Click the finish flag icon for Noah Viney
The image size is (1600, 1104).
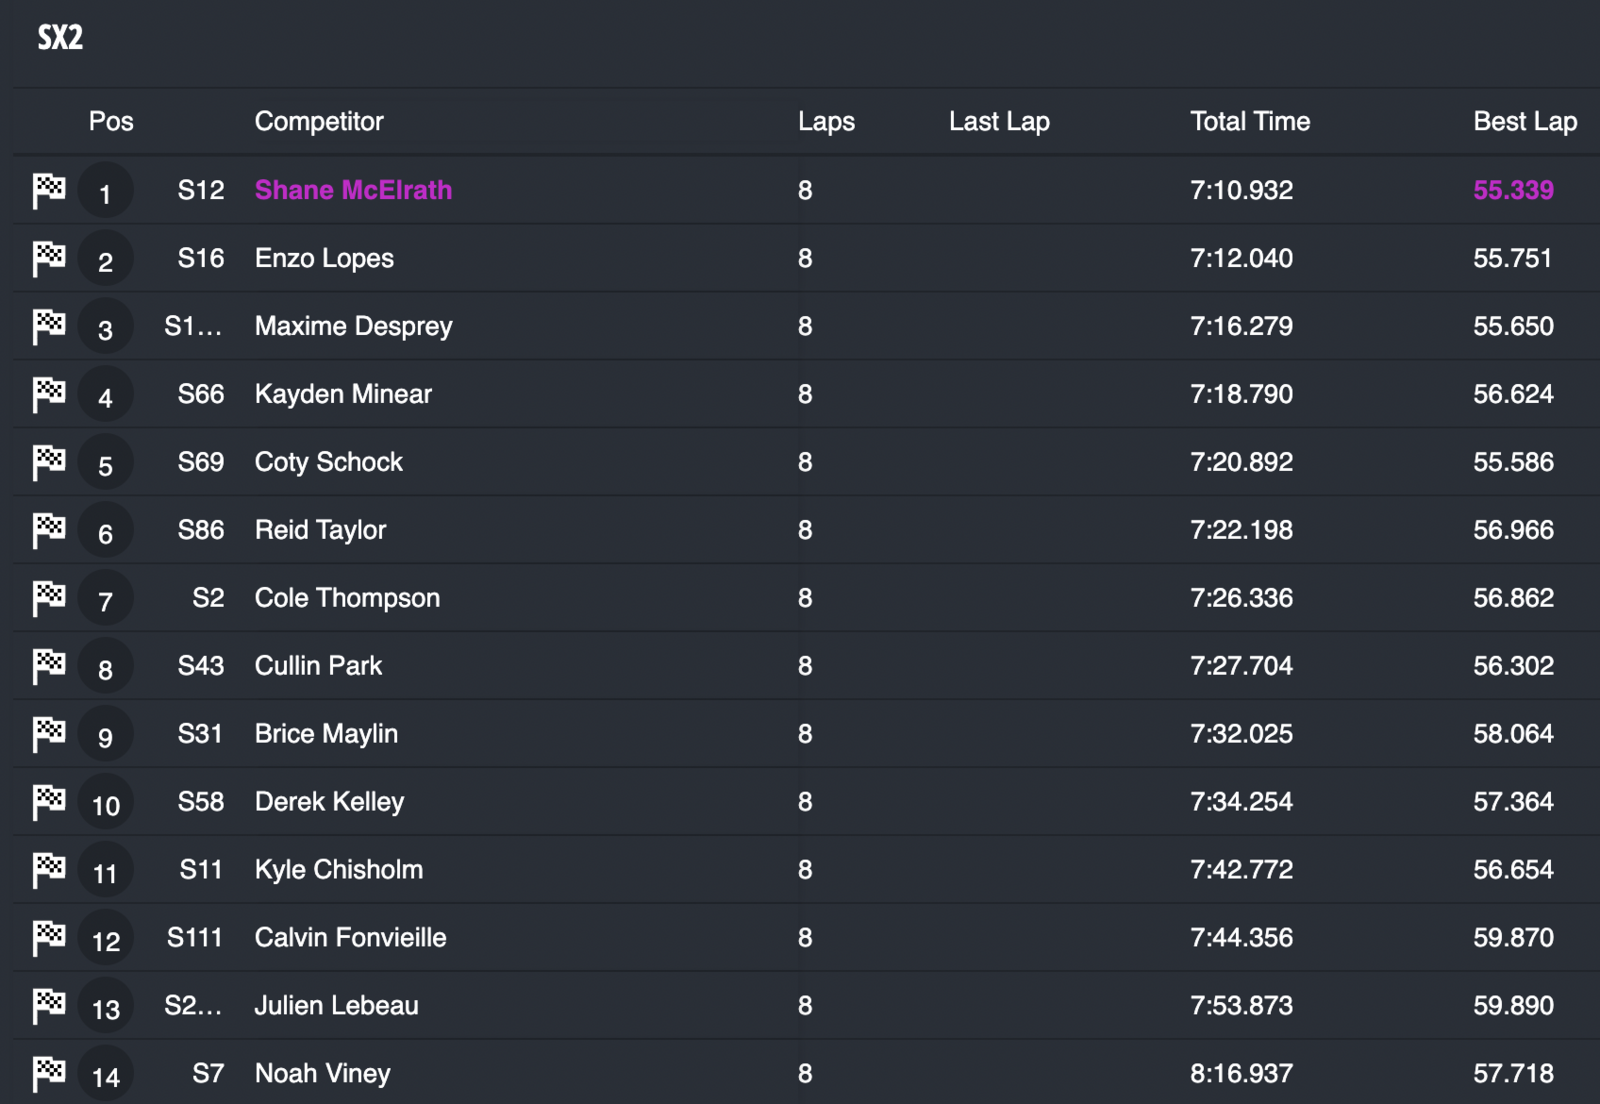click(x=48, y=1074)
